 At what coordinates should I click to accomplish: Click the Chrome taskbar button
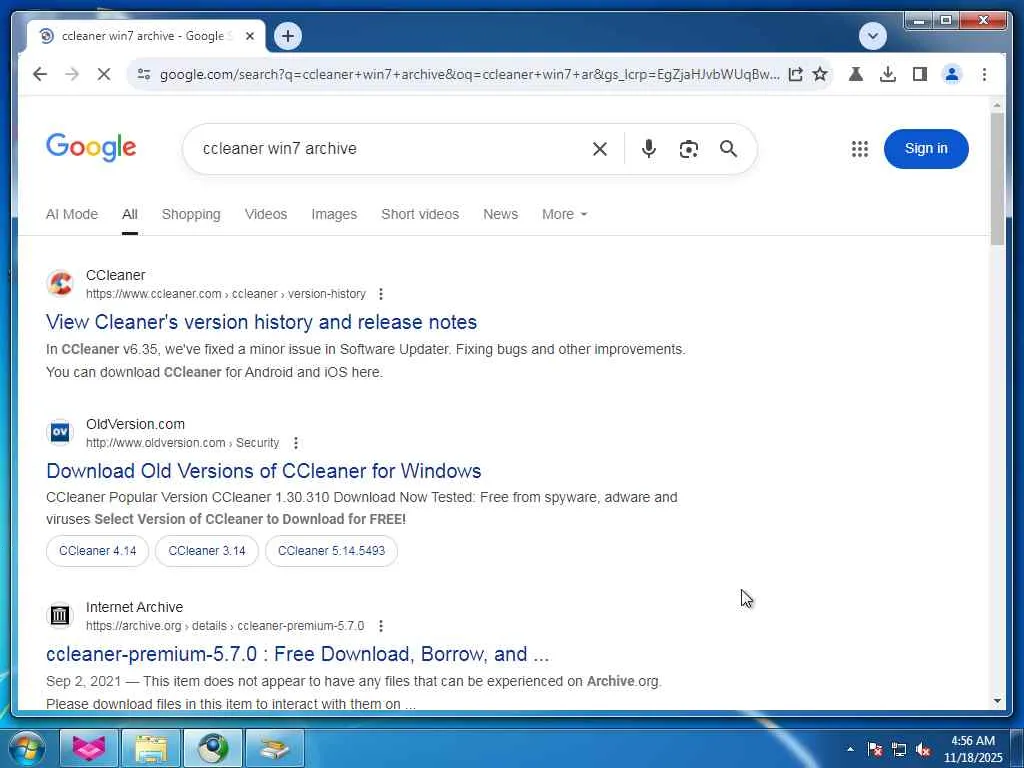point(213,748)
